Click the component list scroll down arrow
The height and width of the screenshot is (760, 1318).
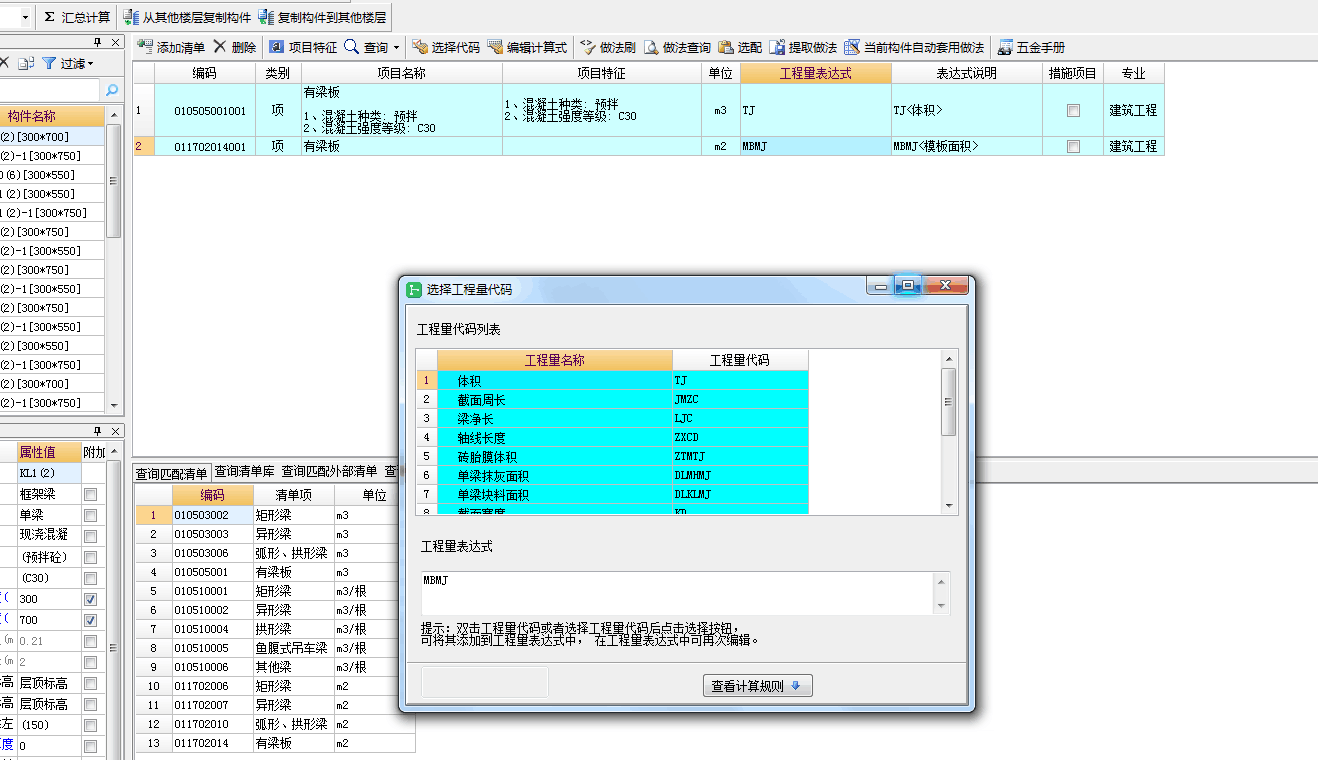pyautogui.click(x=113, y=405)
